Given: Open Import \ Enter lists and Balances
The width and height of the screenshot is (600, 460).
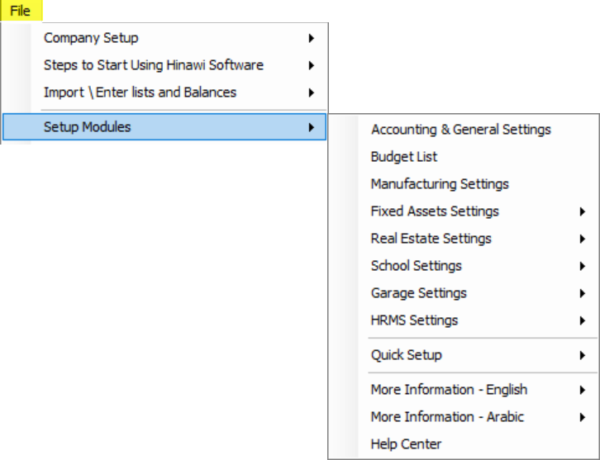Looking at the screenshot, I should click(165, 92).
